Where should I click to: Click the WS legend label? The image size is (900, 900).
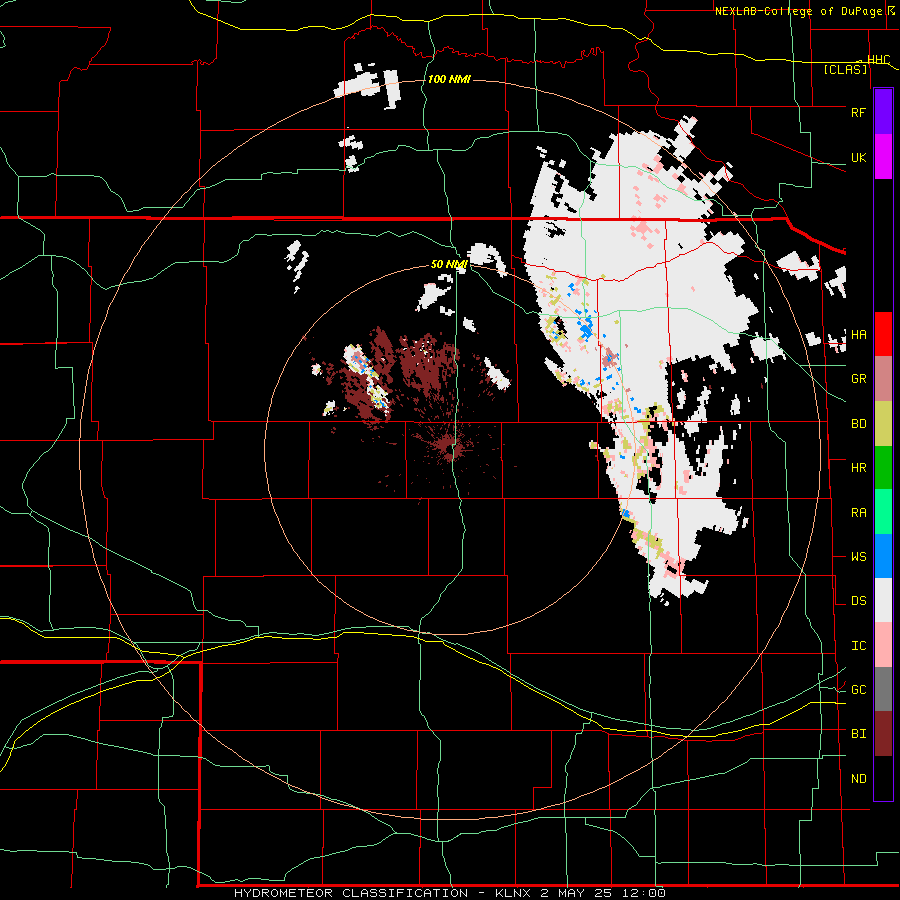point(858,557)
